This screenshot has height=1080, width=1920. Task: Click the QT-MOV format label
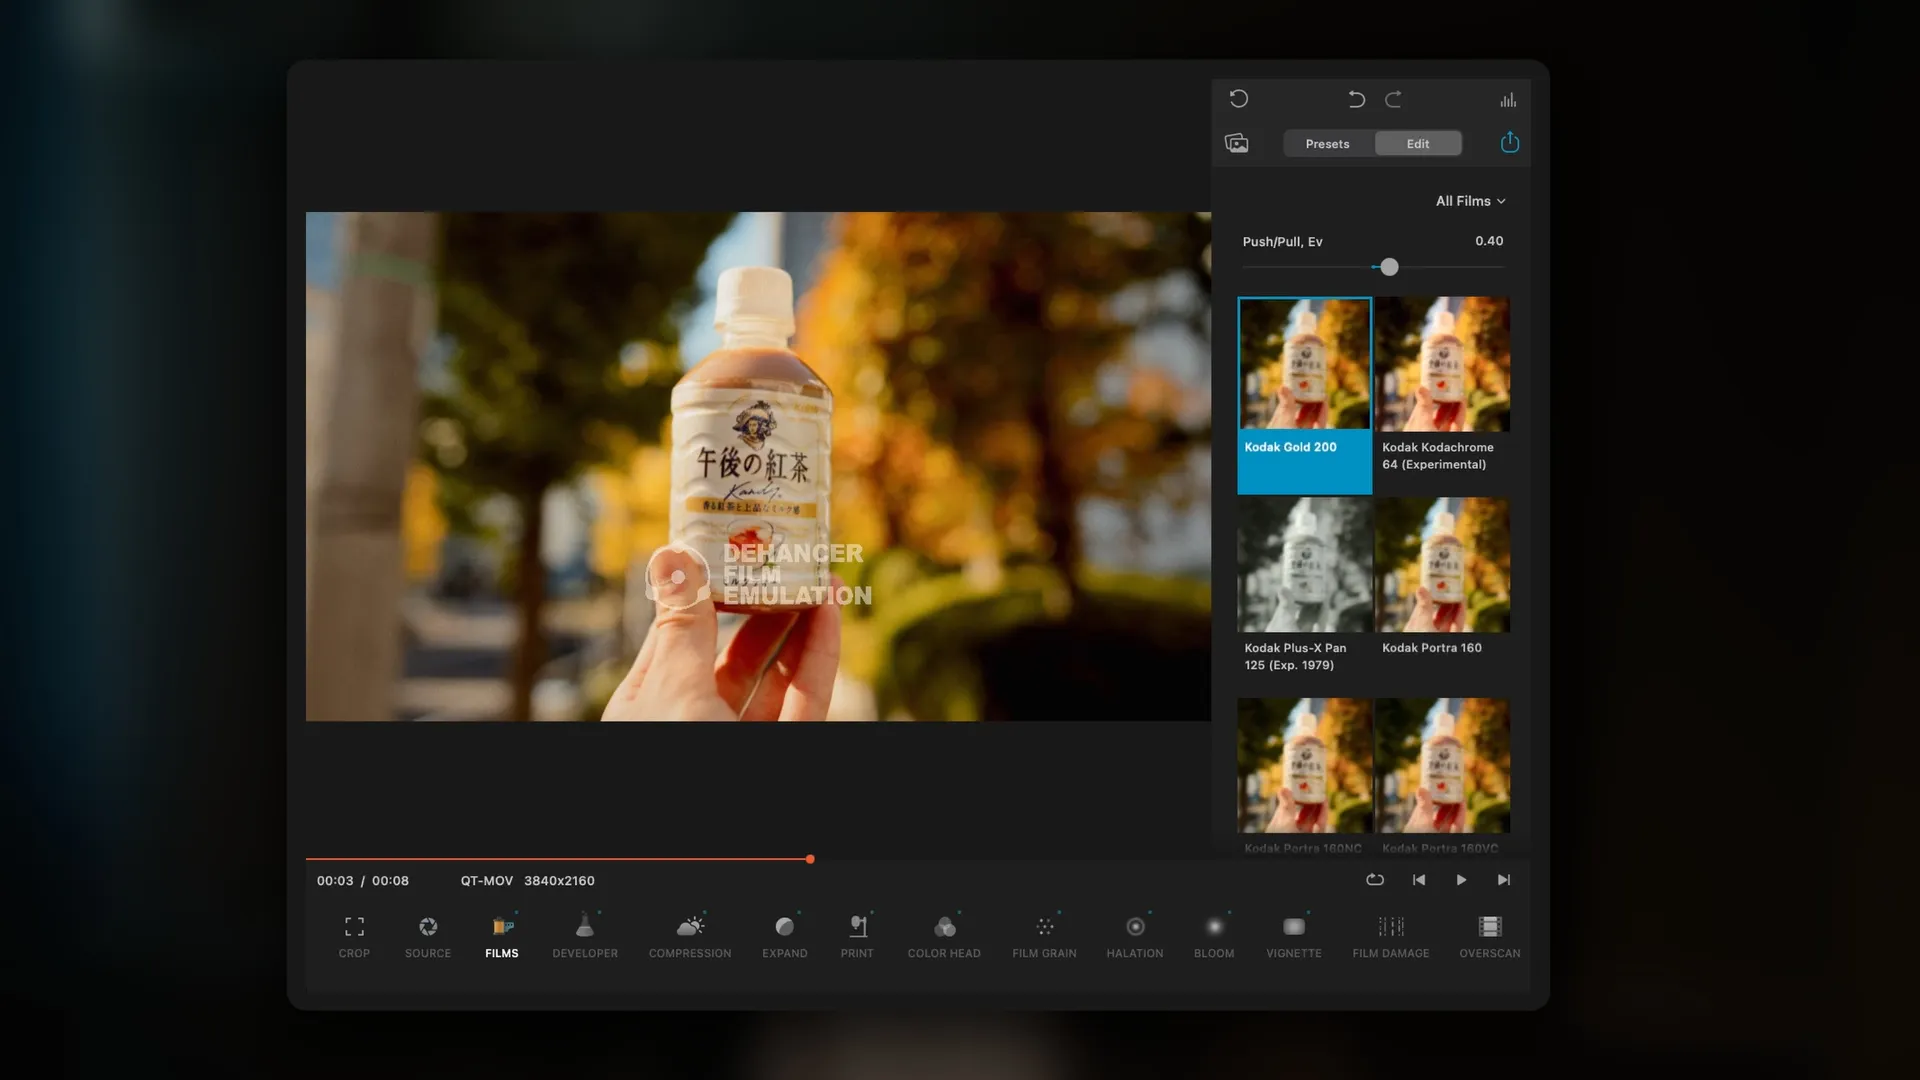[x=487, y=881]
